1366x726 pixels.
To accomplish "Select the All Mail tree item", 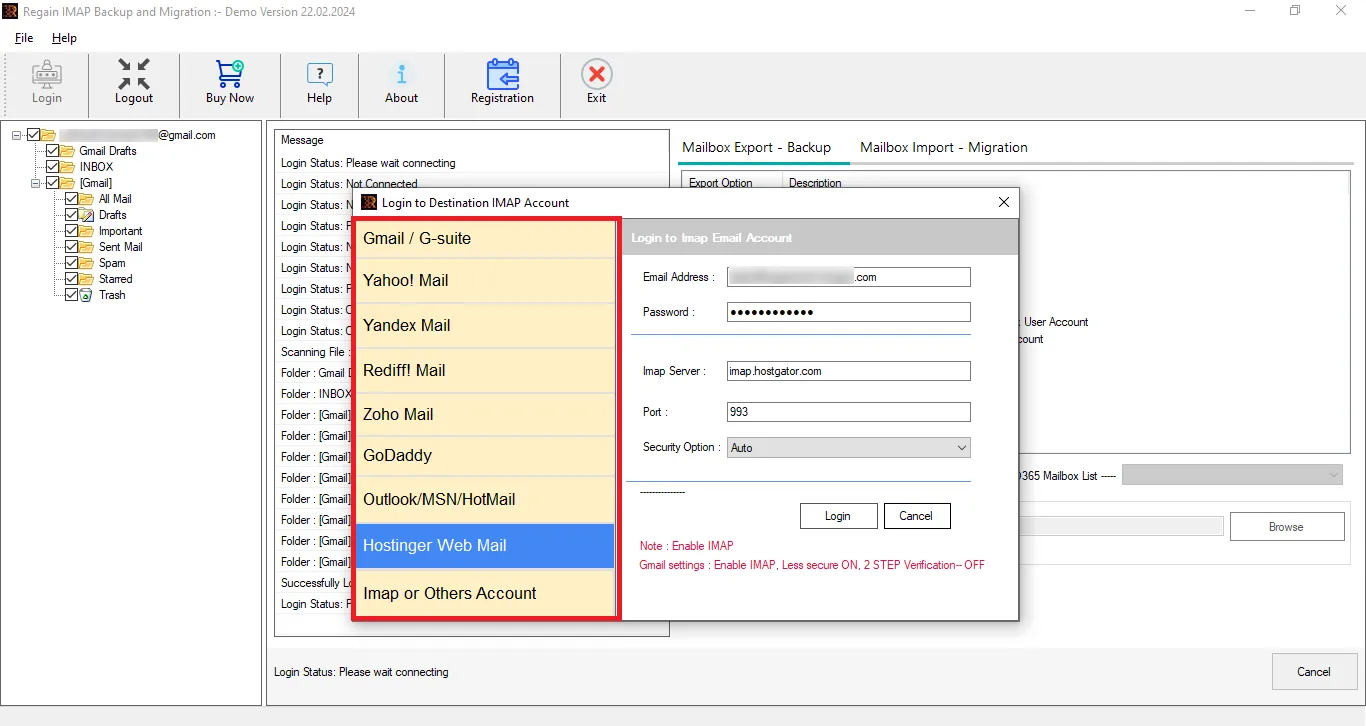I will [x=115, y=199].
